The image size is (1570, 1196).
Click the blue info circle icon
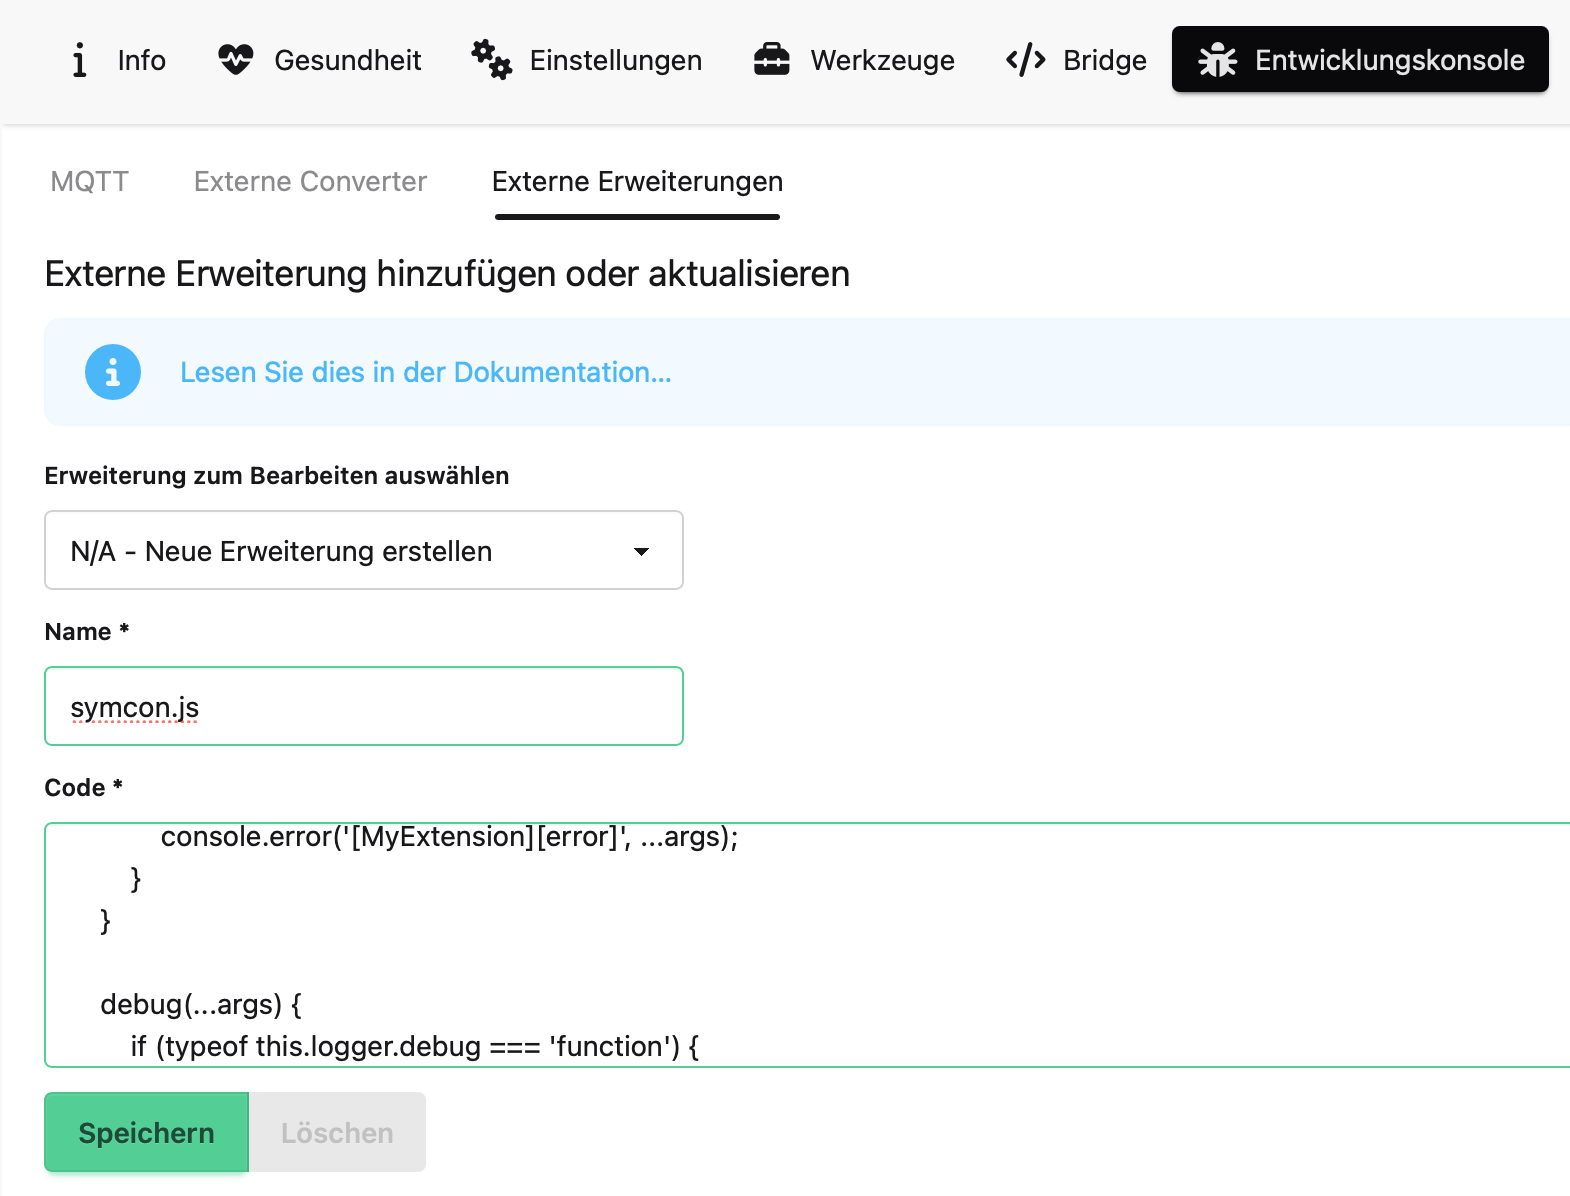click(113, 372)
